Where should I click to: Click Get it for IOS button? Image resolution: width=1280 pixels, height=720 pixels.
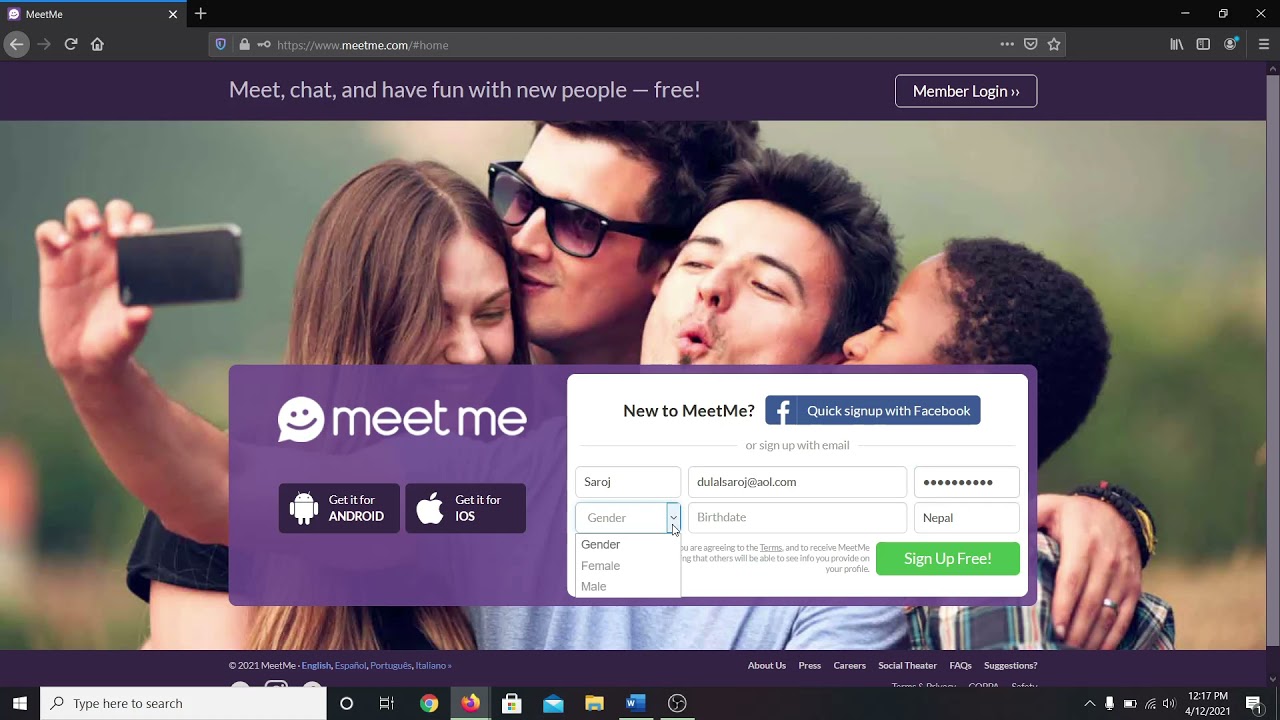pyautogui.click(x=465, y=508)
